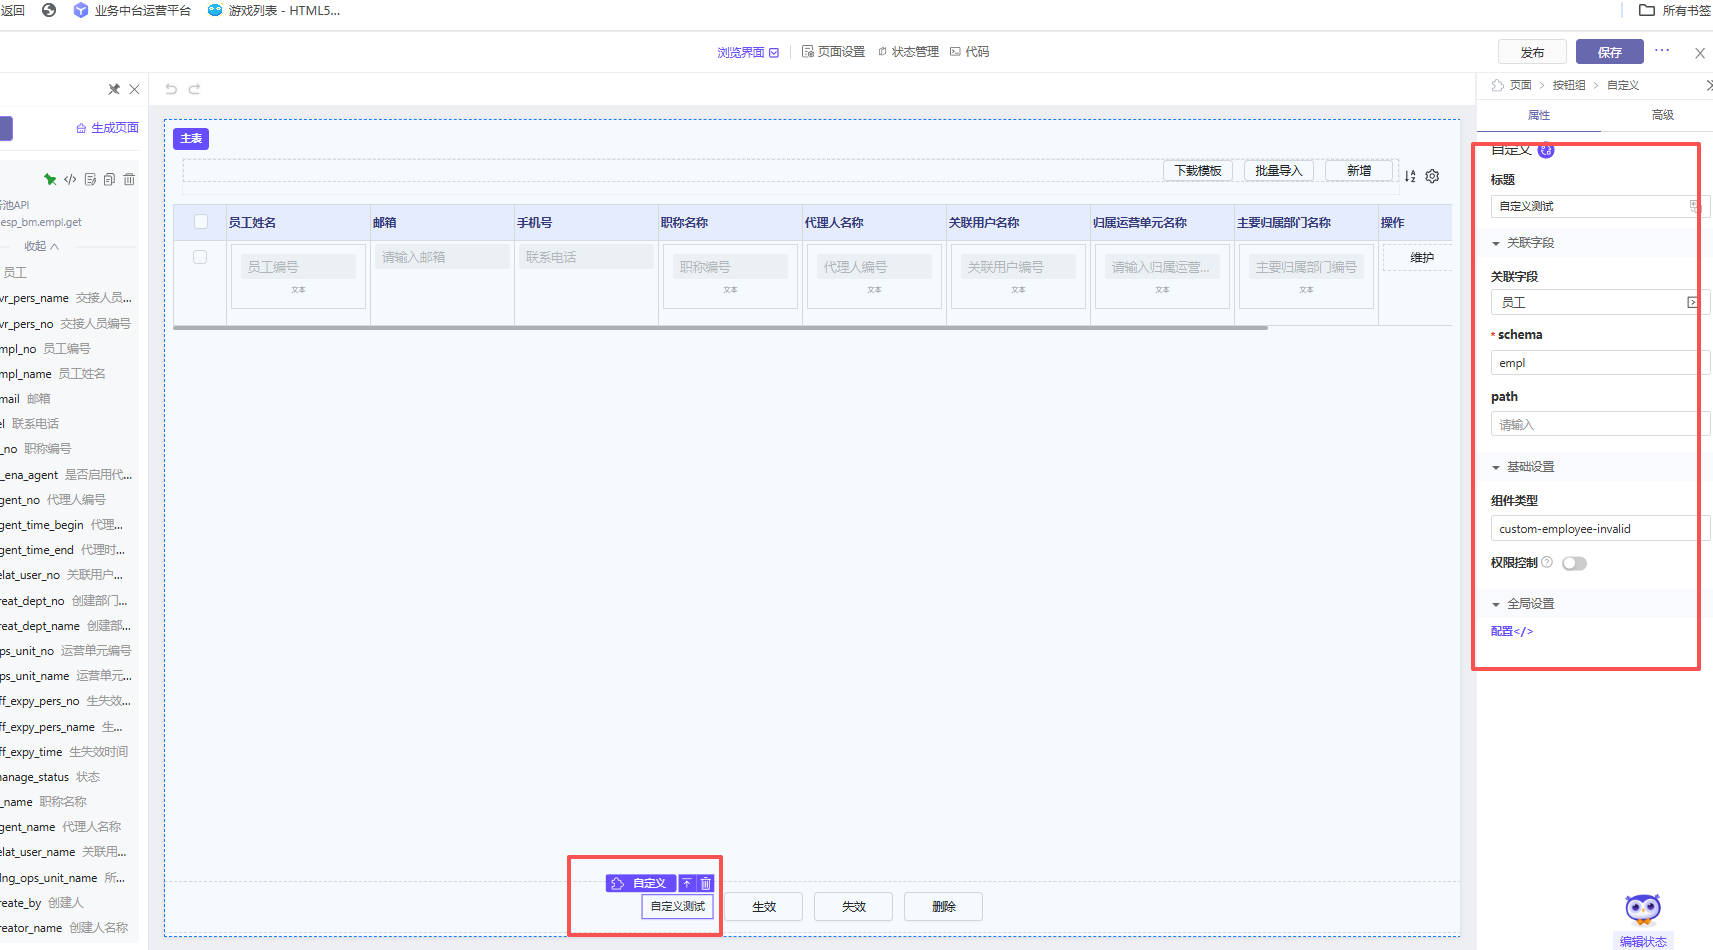Click the path input field

click(x=1593, y=425)
